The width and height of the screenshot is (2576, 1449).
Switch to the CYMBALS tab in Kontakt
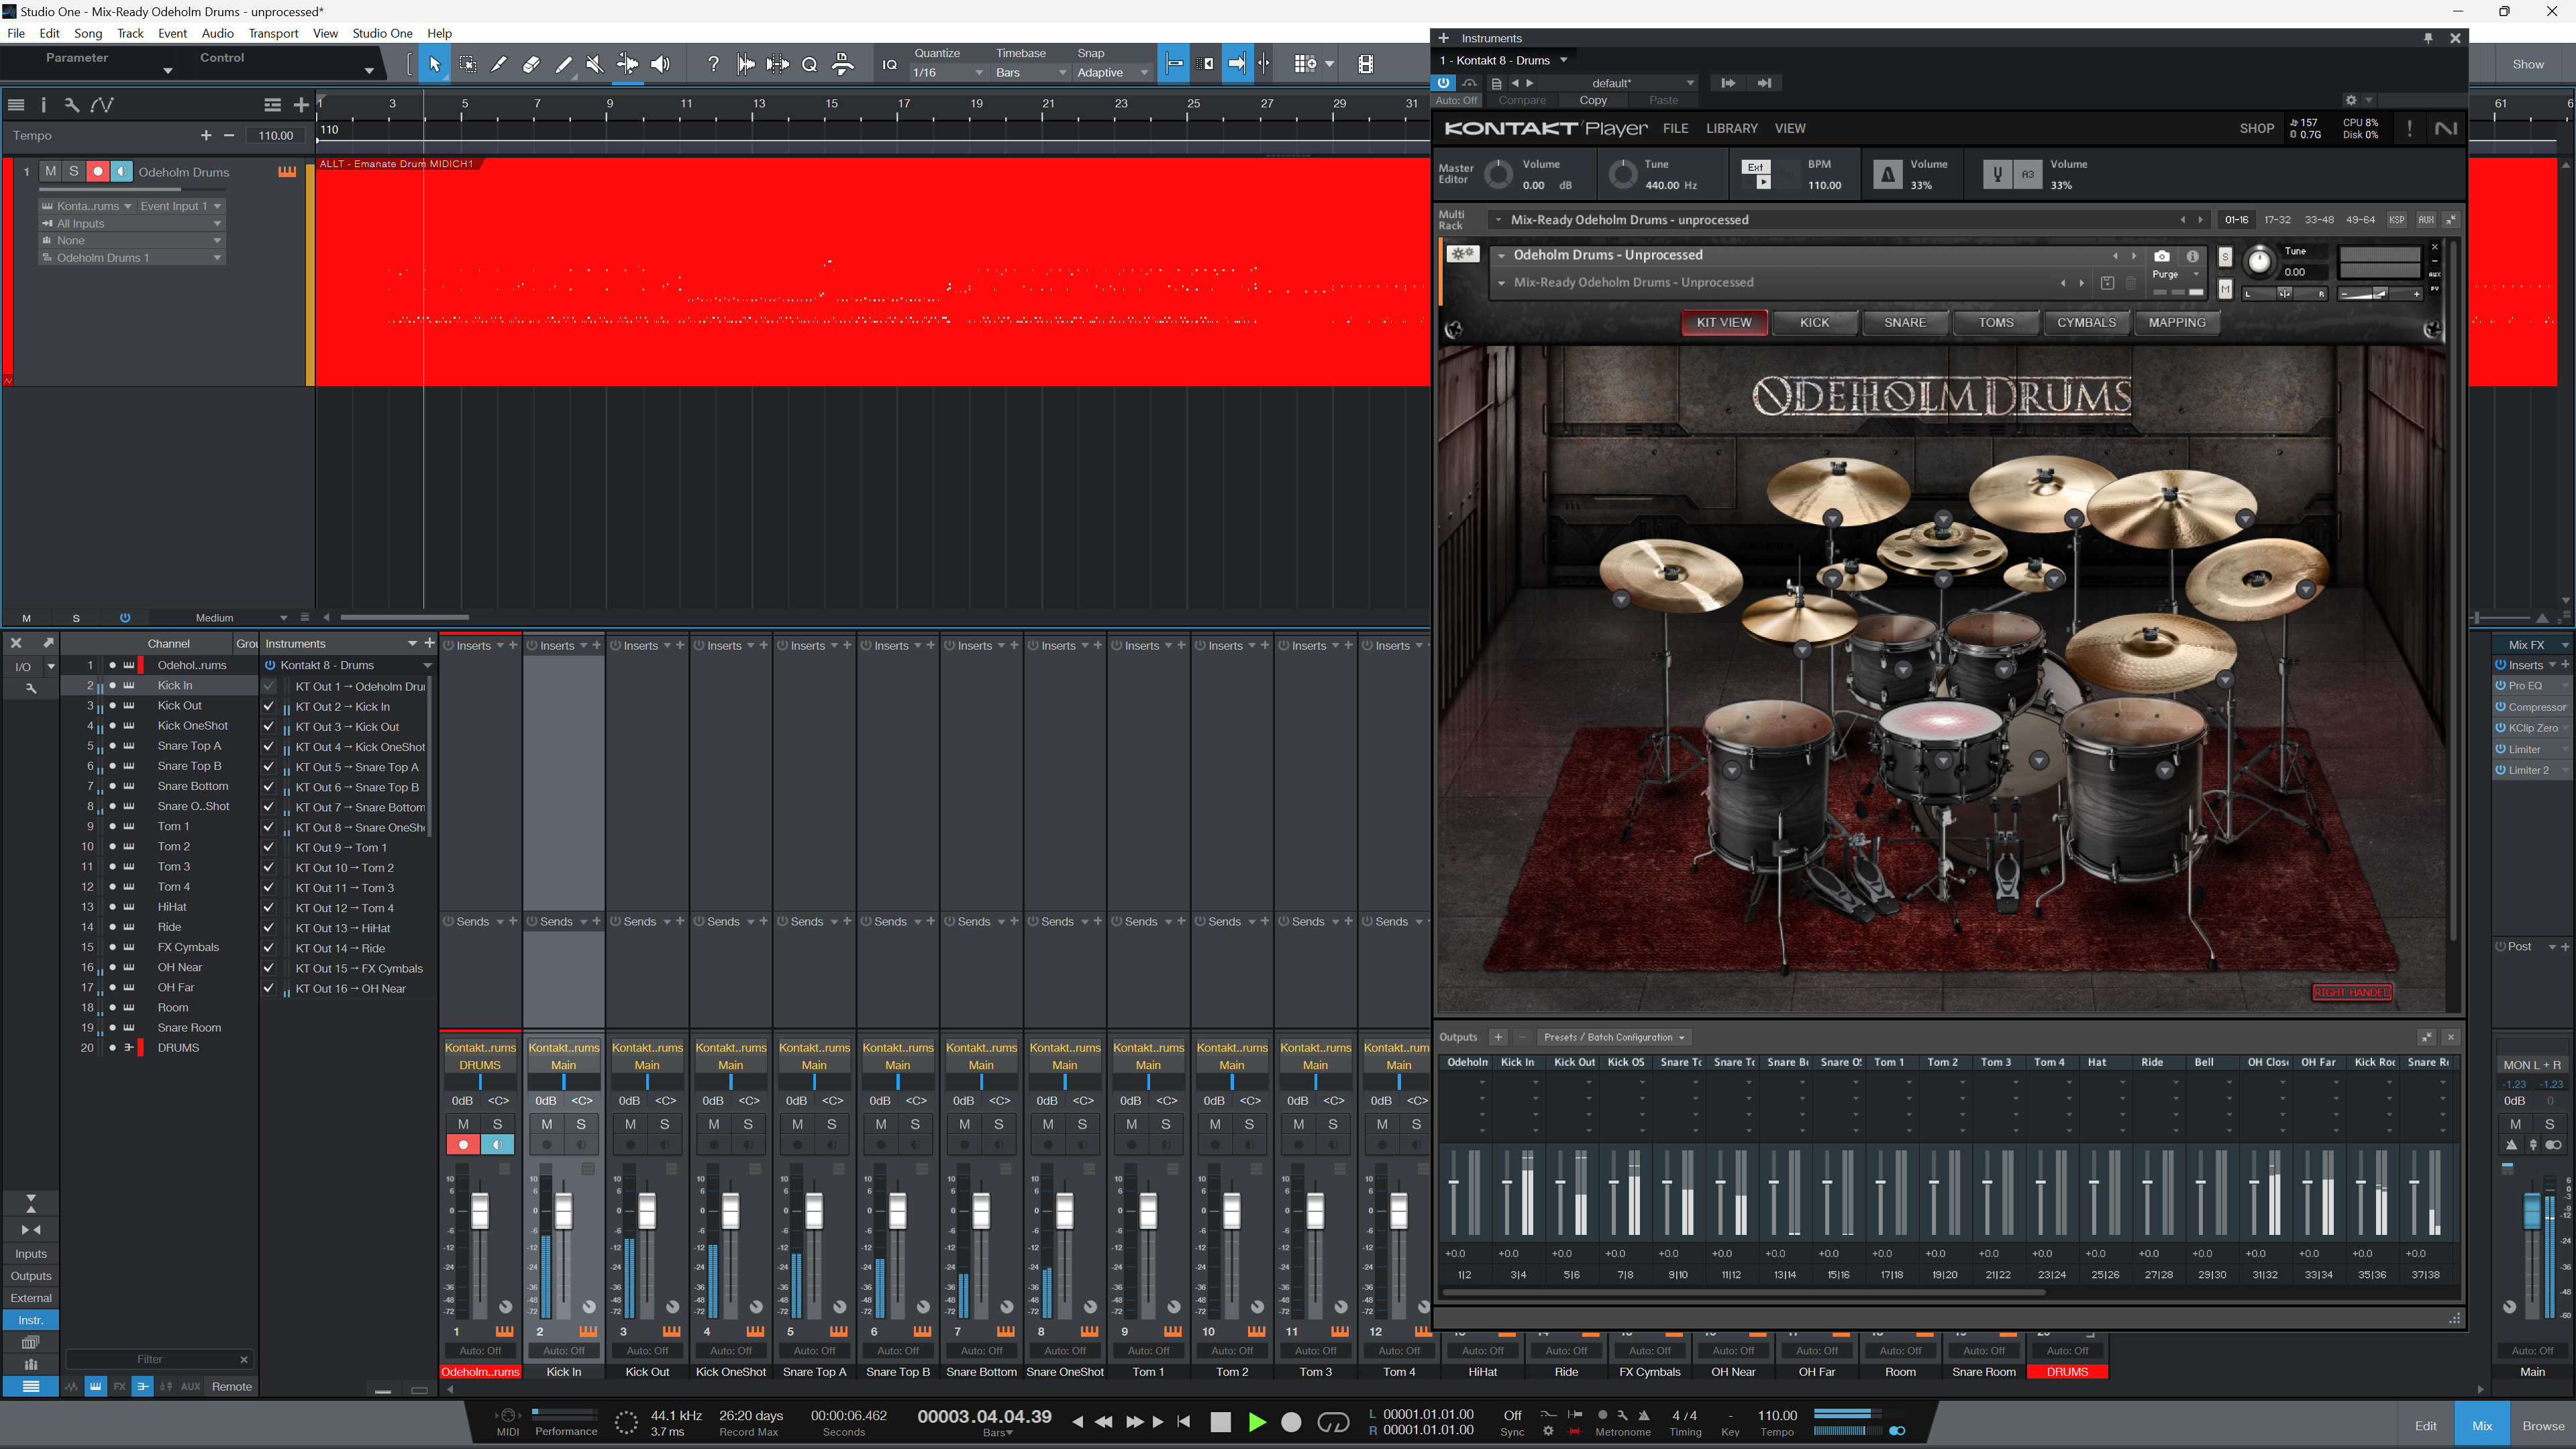(x=2086, y=322)
